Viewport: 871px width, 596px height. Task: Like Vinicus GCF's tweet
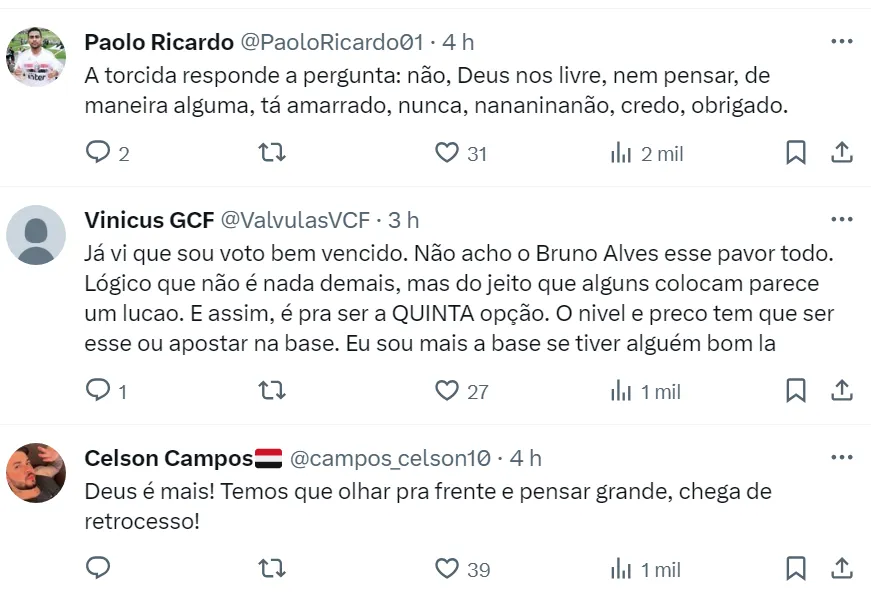pos(446,391)
